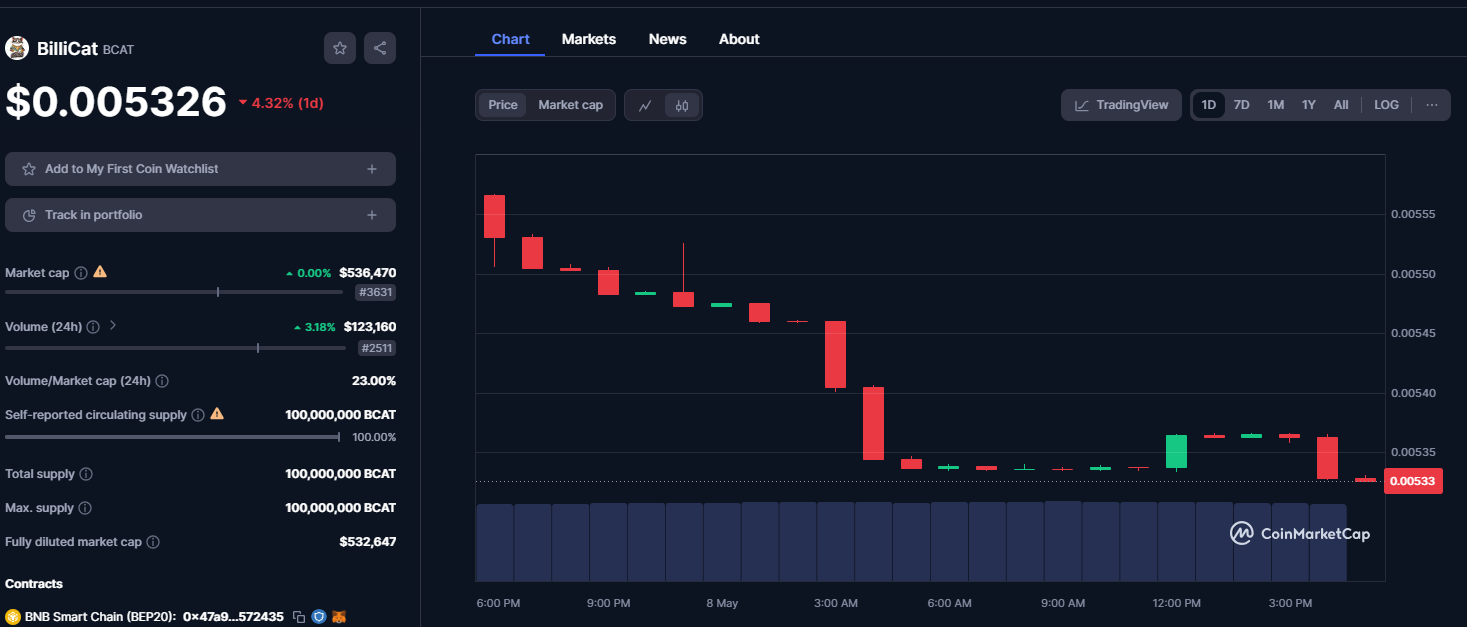
Task: Open the more options ellipsis on chart
Action: coord(1432,105)
